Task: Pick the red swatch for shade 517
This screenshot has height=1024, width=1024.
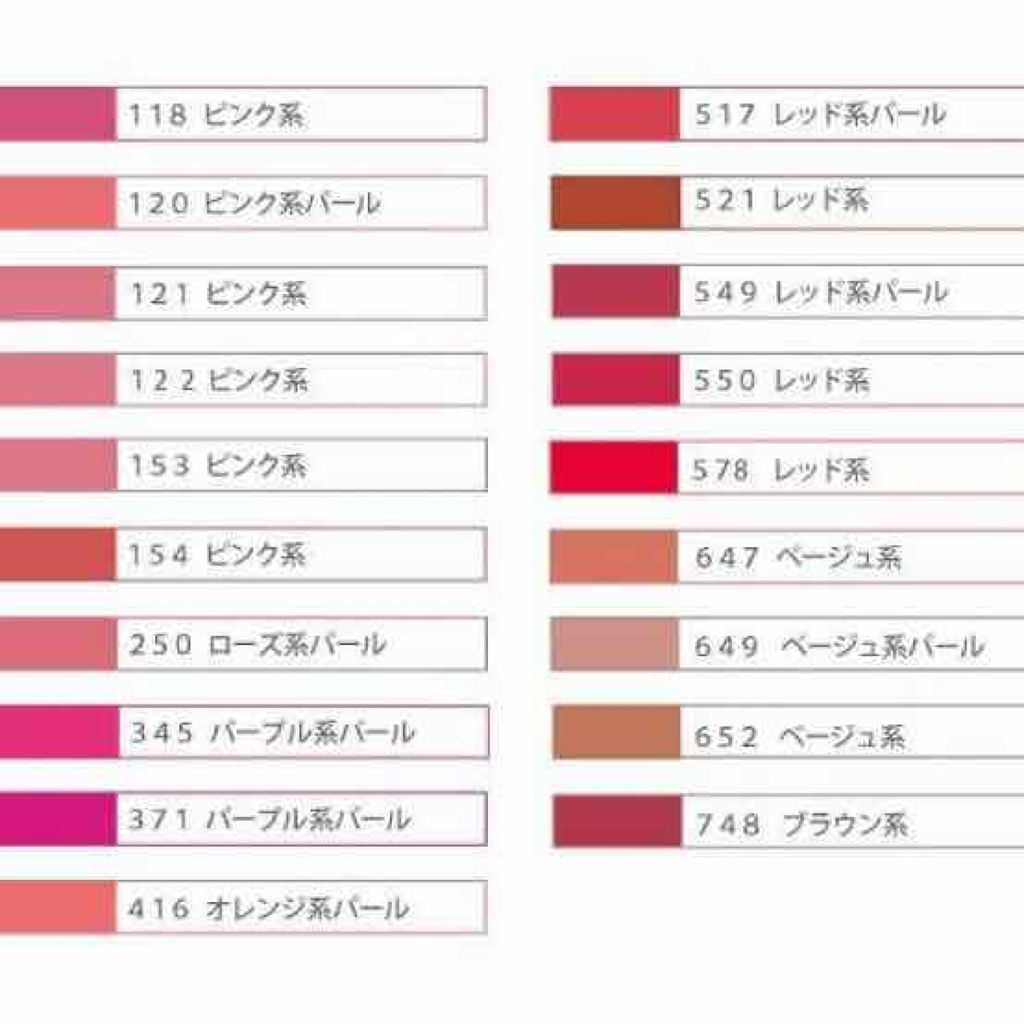Action: tap(614, 114)
